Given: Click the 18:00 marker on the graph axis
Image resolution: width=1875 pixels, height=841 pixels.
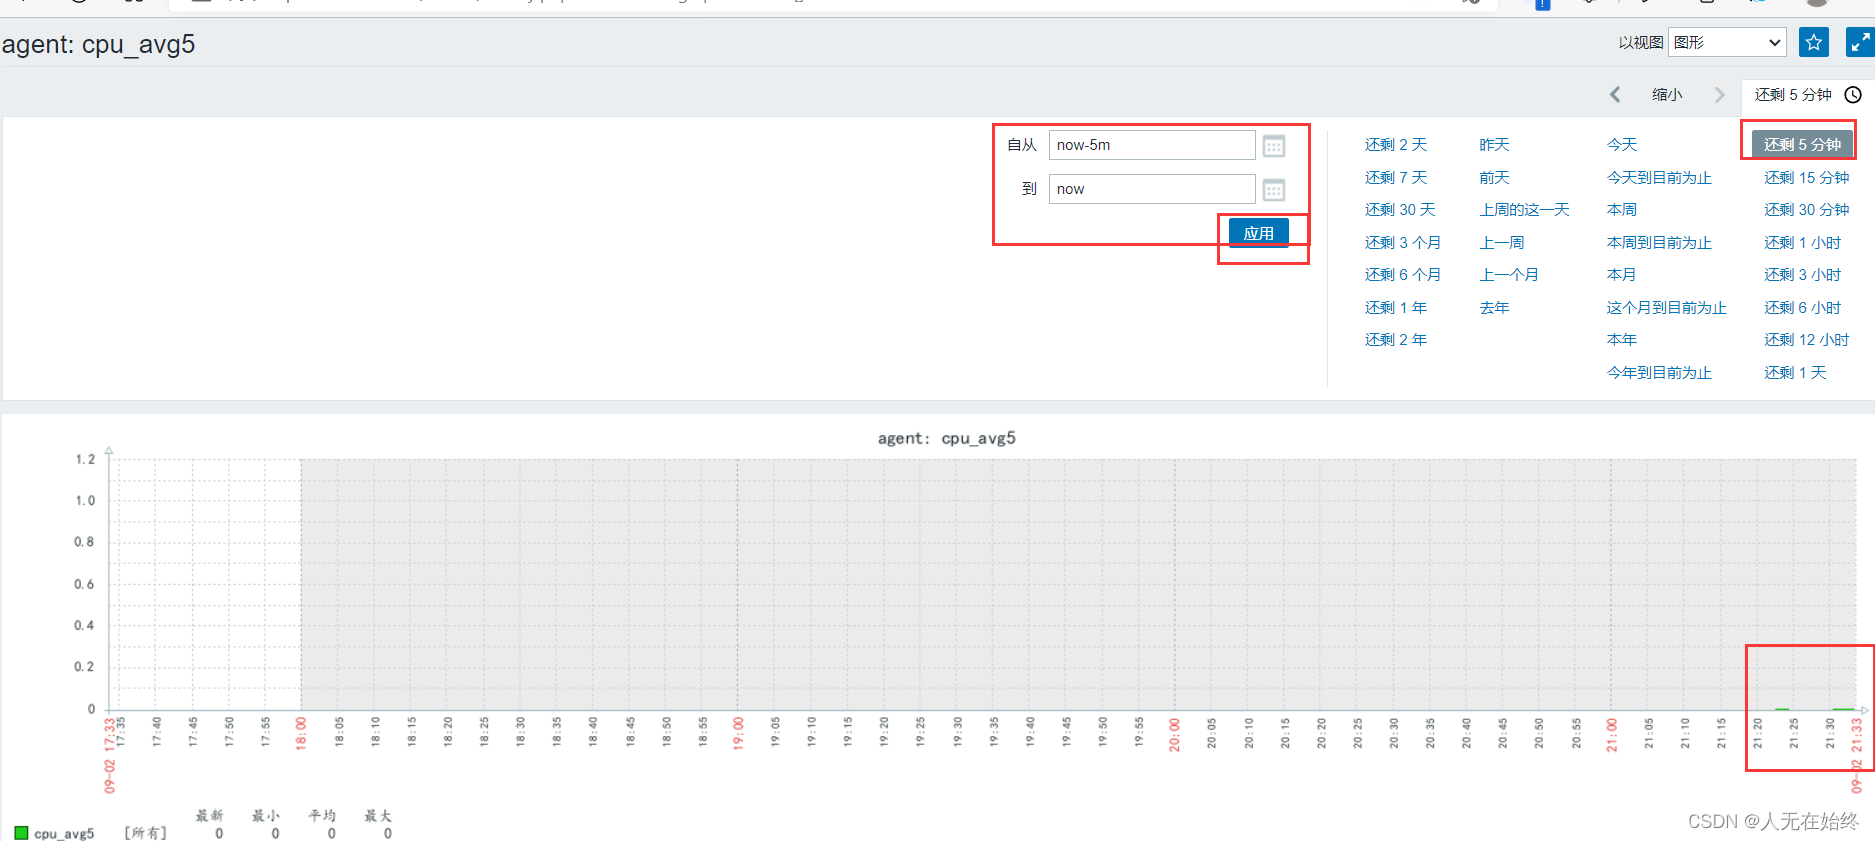Looking at the screenshot, I should point(301,733).
